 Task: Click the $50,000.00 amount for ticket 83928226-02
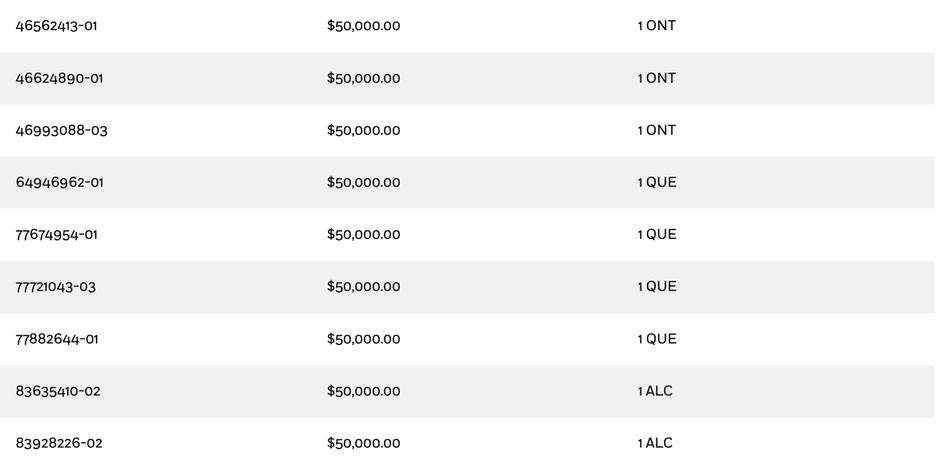tap(363, 443)
